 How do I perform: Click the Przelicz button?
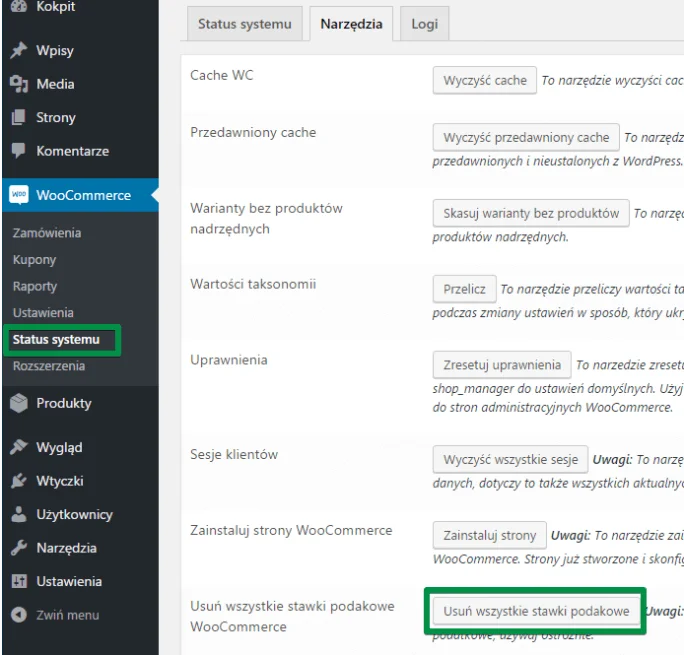(465, 289)
